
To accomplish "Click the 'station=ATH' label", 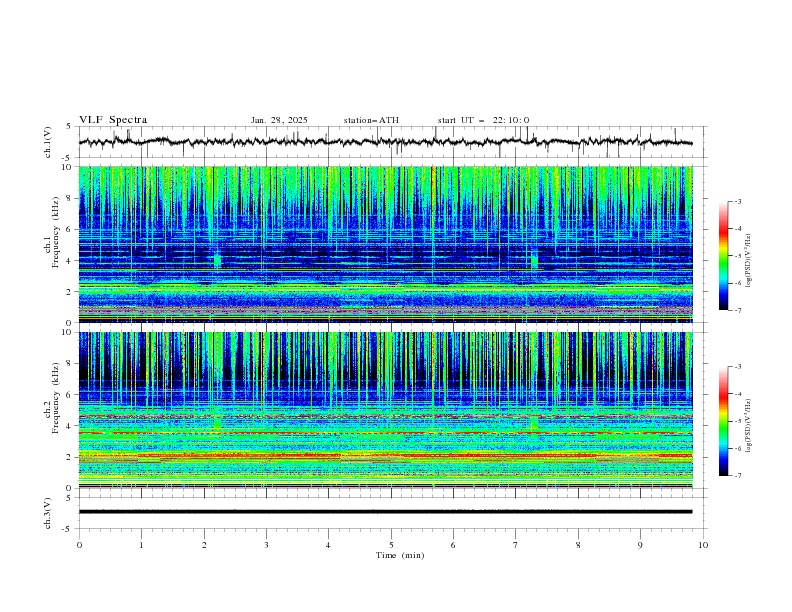I will tap(371, 120).
